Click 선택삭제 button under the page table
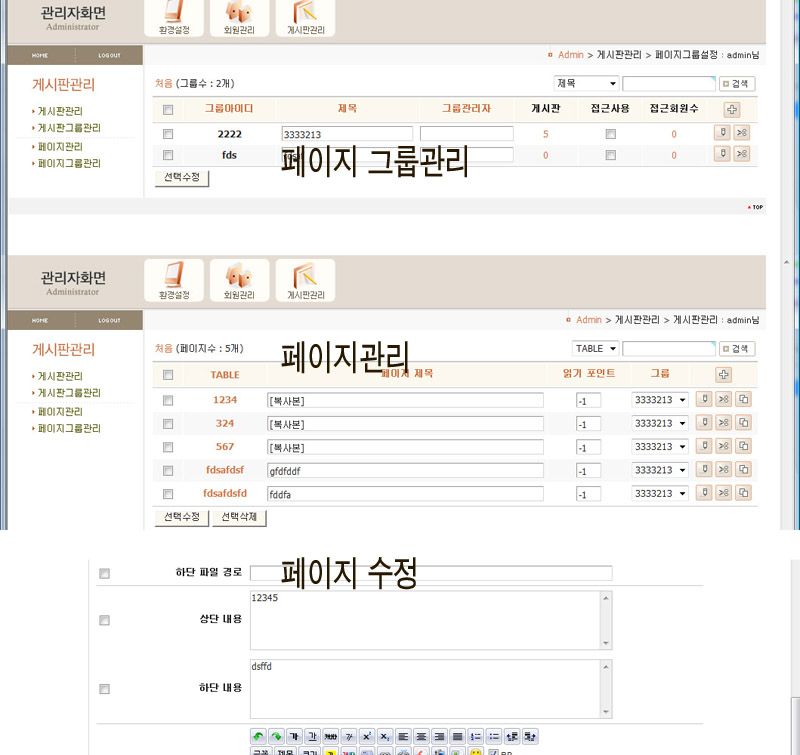Viewport: 800px width, 755px height. tap(239, 518)
